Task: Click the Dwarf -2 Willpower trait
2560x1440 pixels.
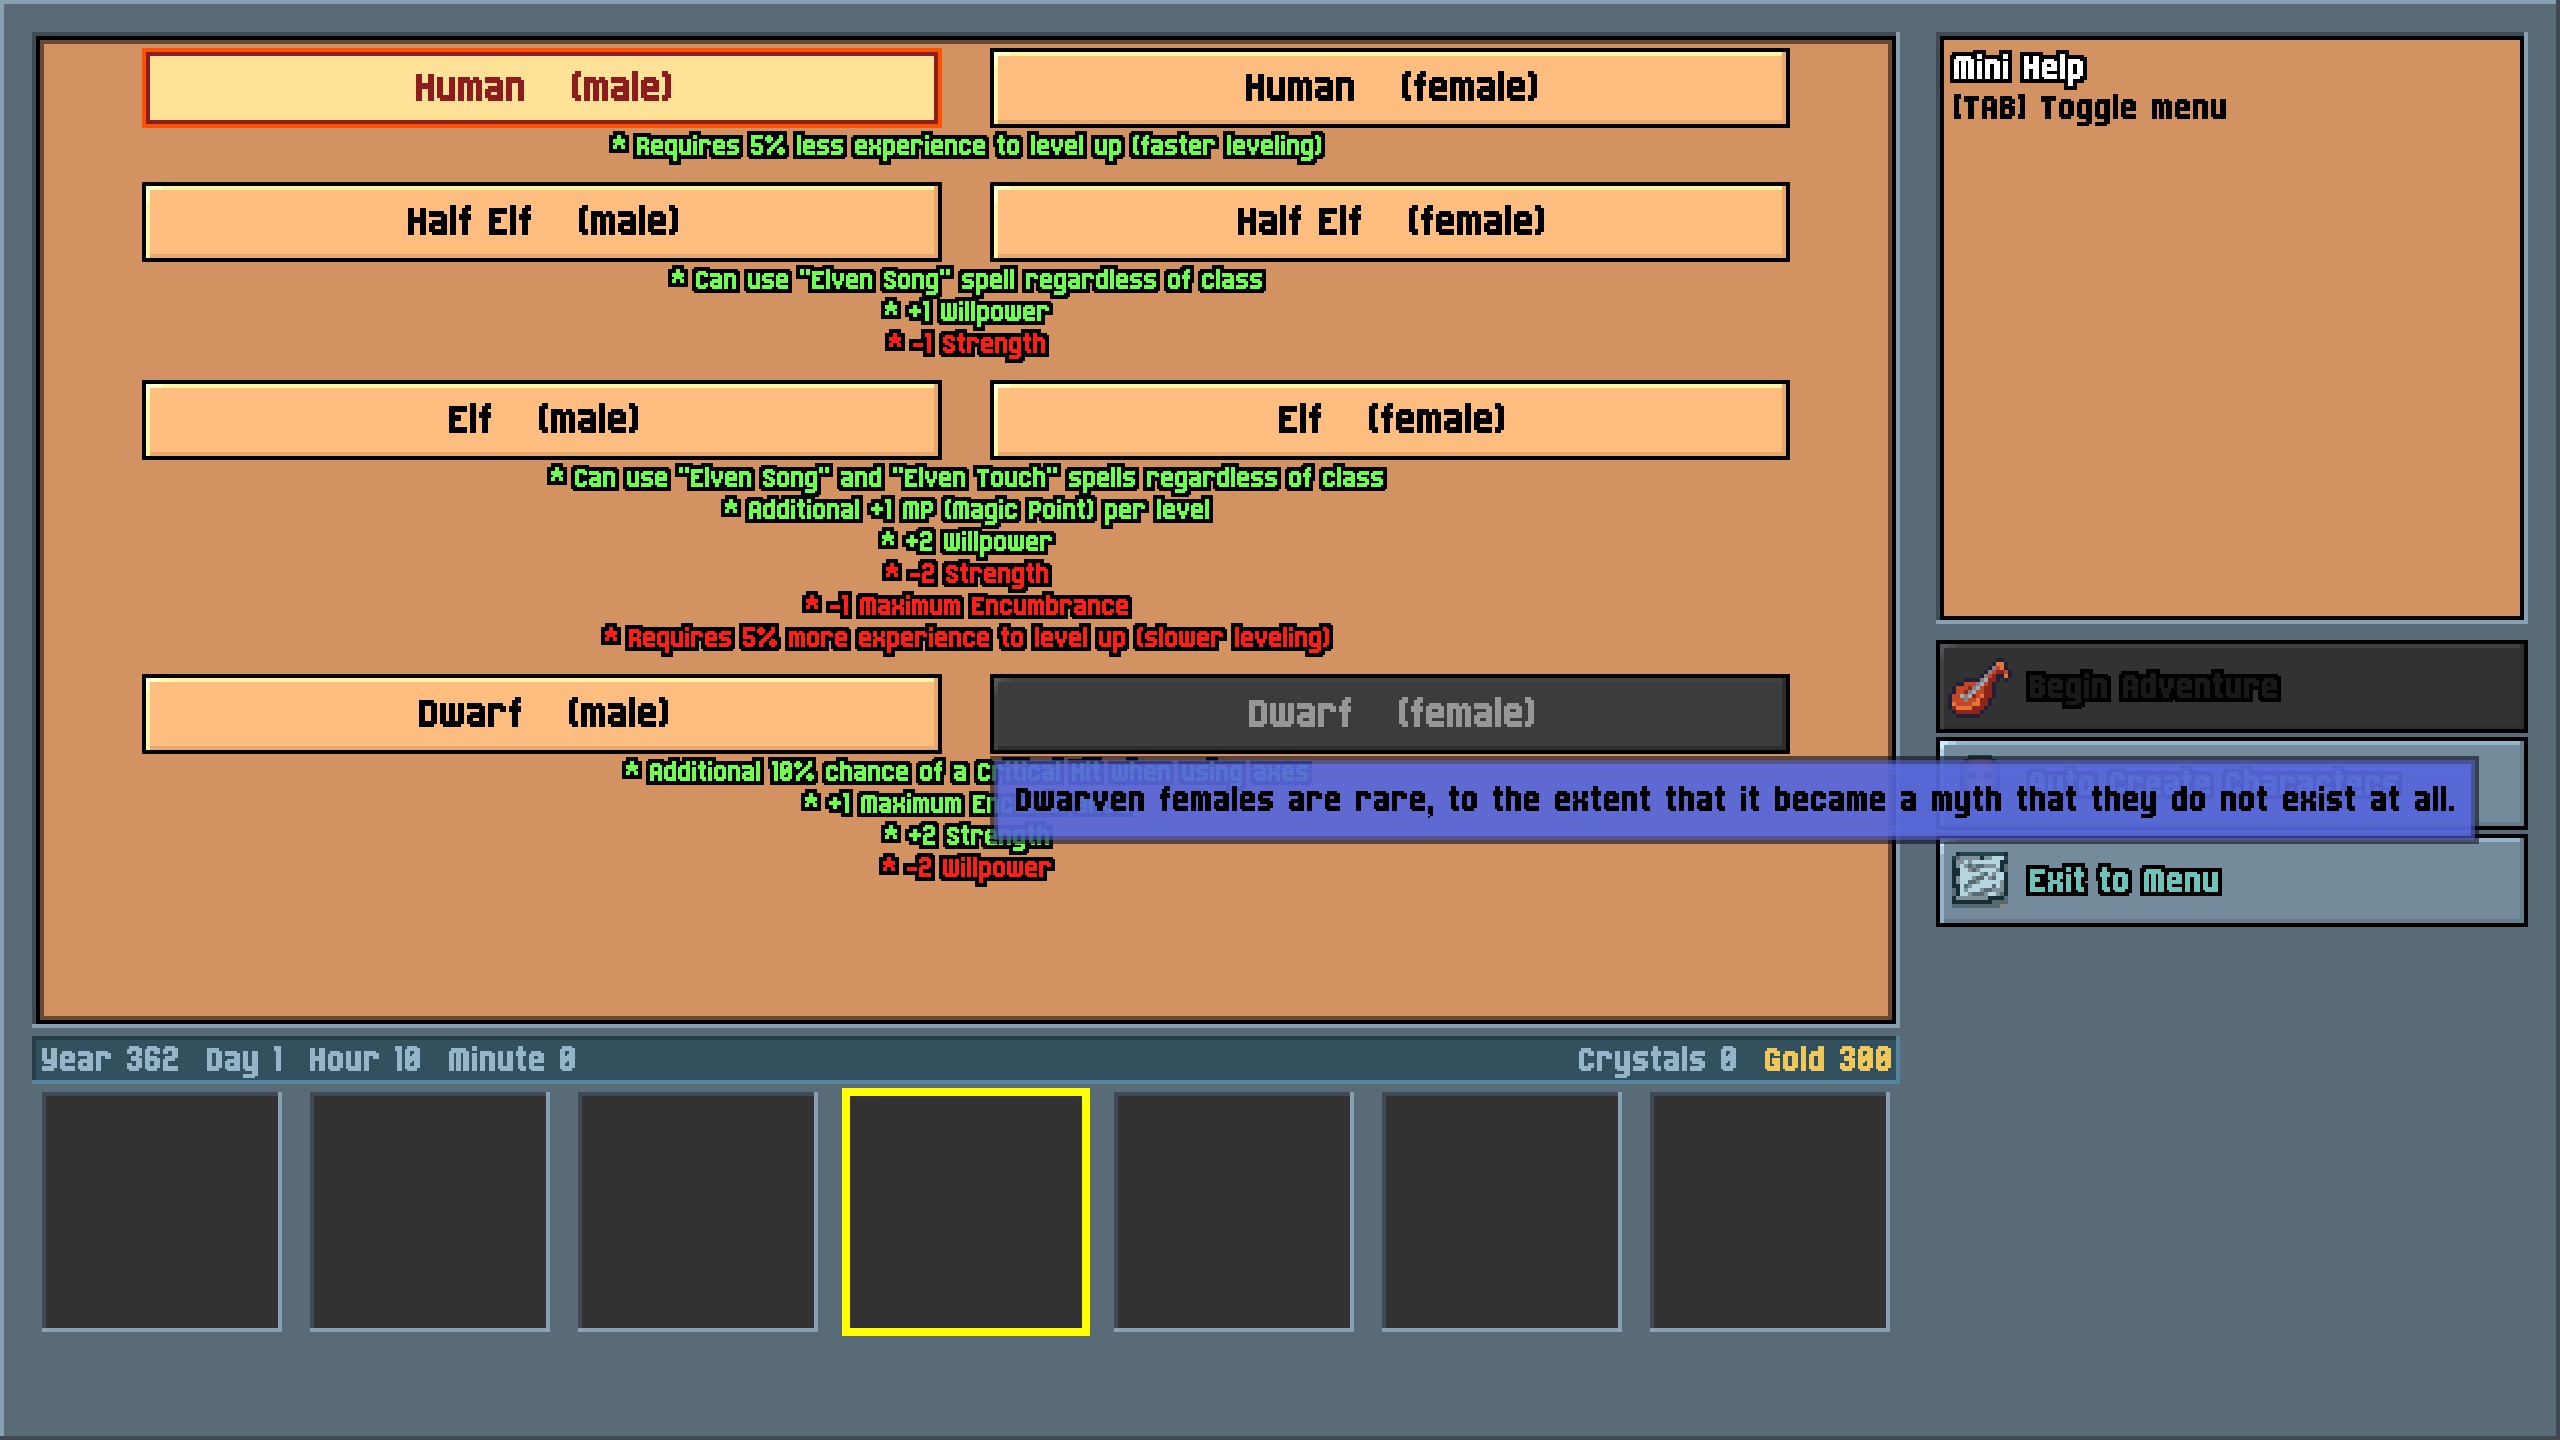Action: [966, 868]
